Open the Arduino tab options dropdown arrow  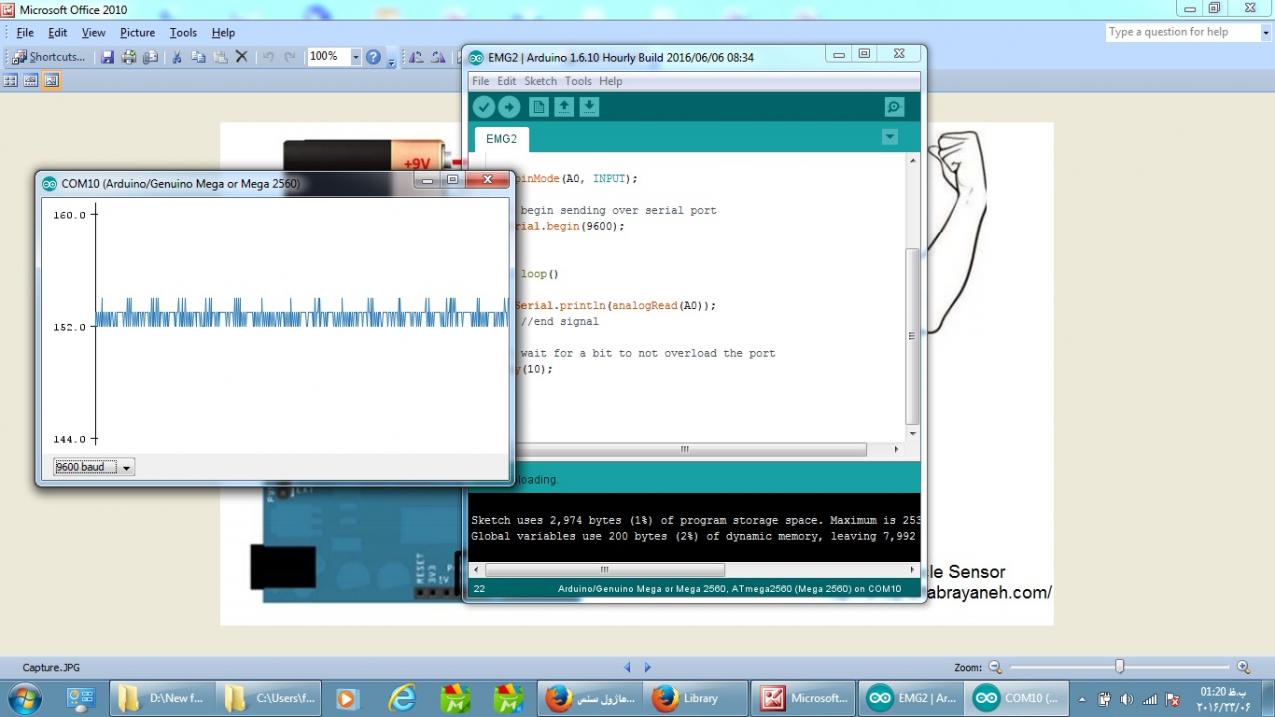pyautogui.click(x=890, y=137)
